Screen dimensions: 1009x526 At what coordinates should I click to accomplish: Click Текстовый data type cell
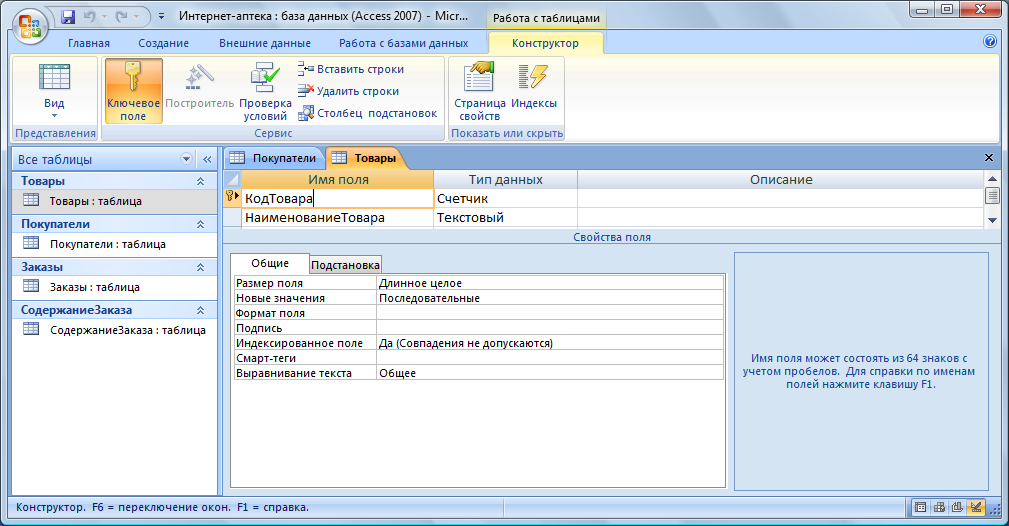tap(505, 218)
